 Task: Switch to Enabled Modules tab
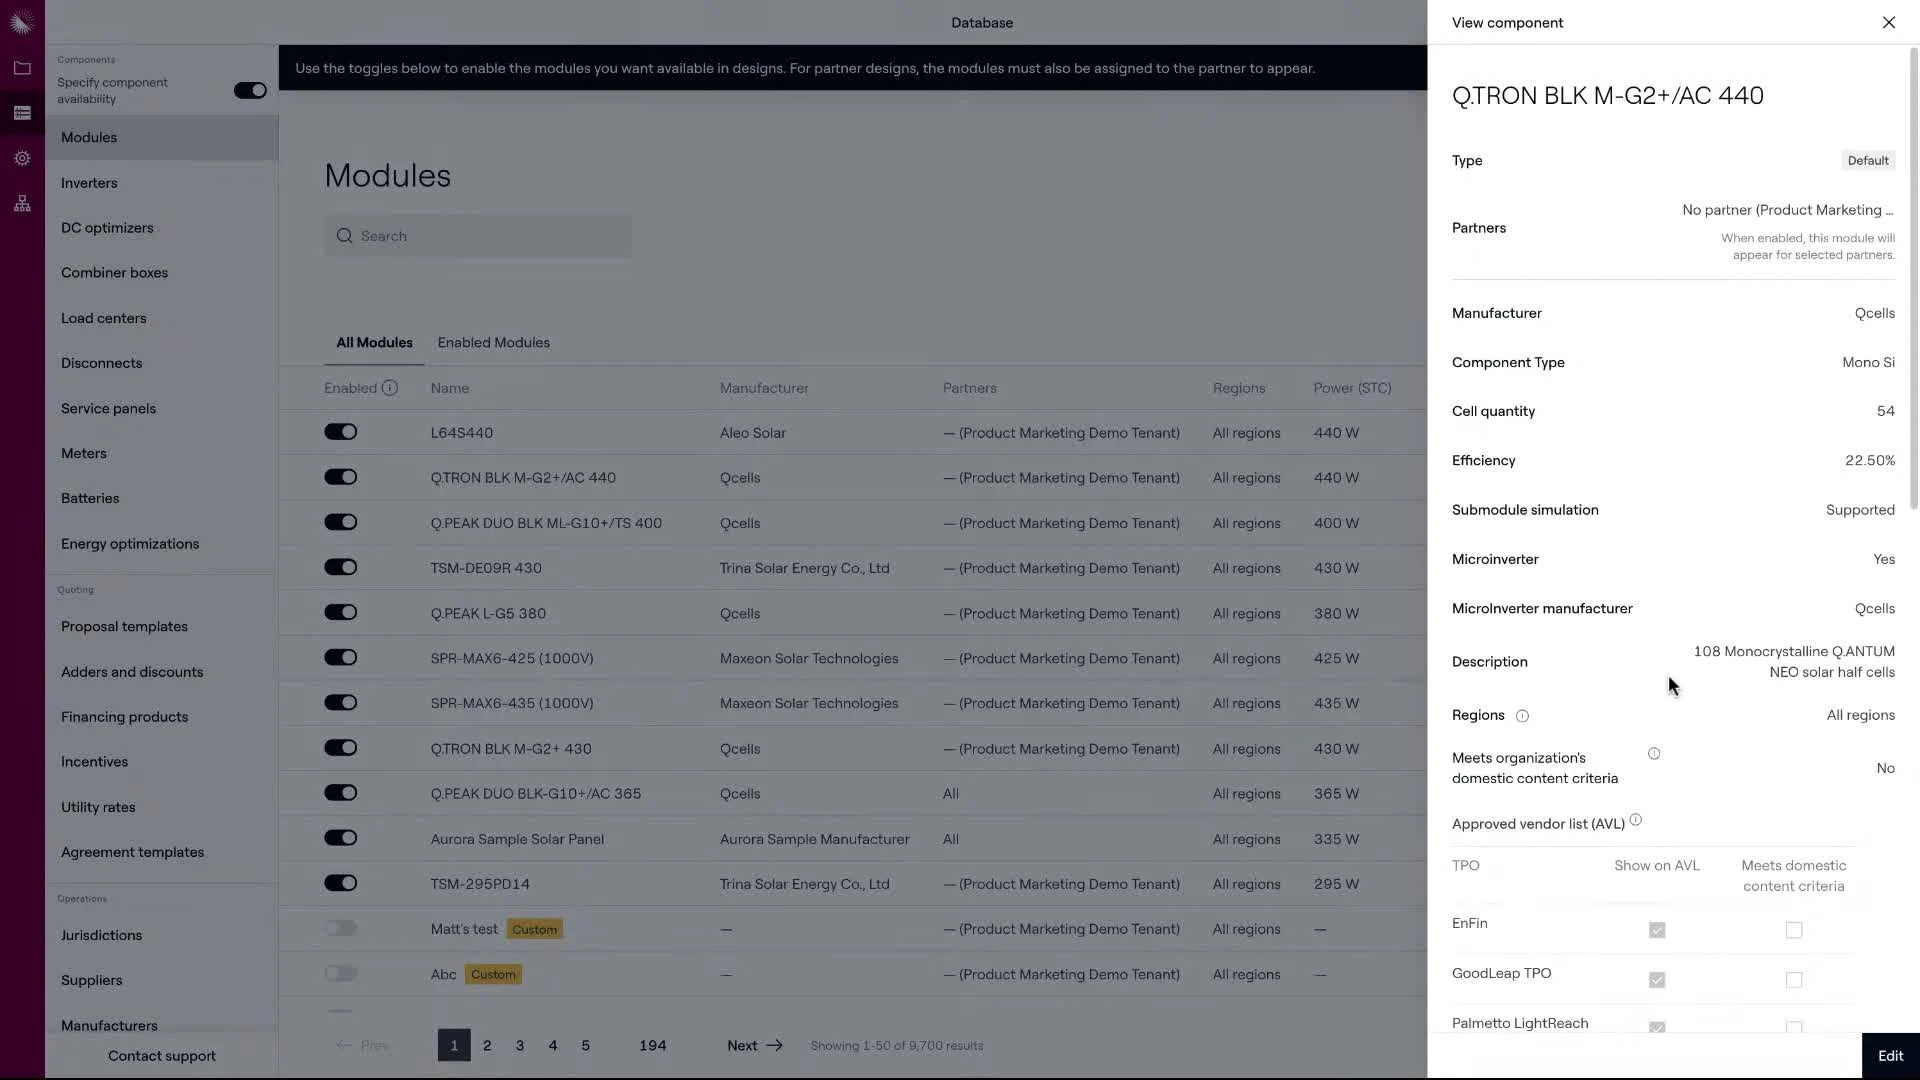[493, 342]
